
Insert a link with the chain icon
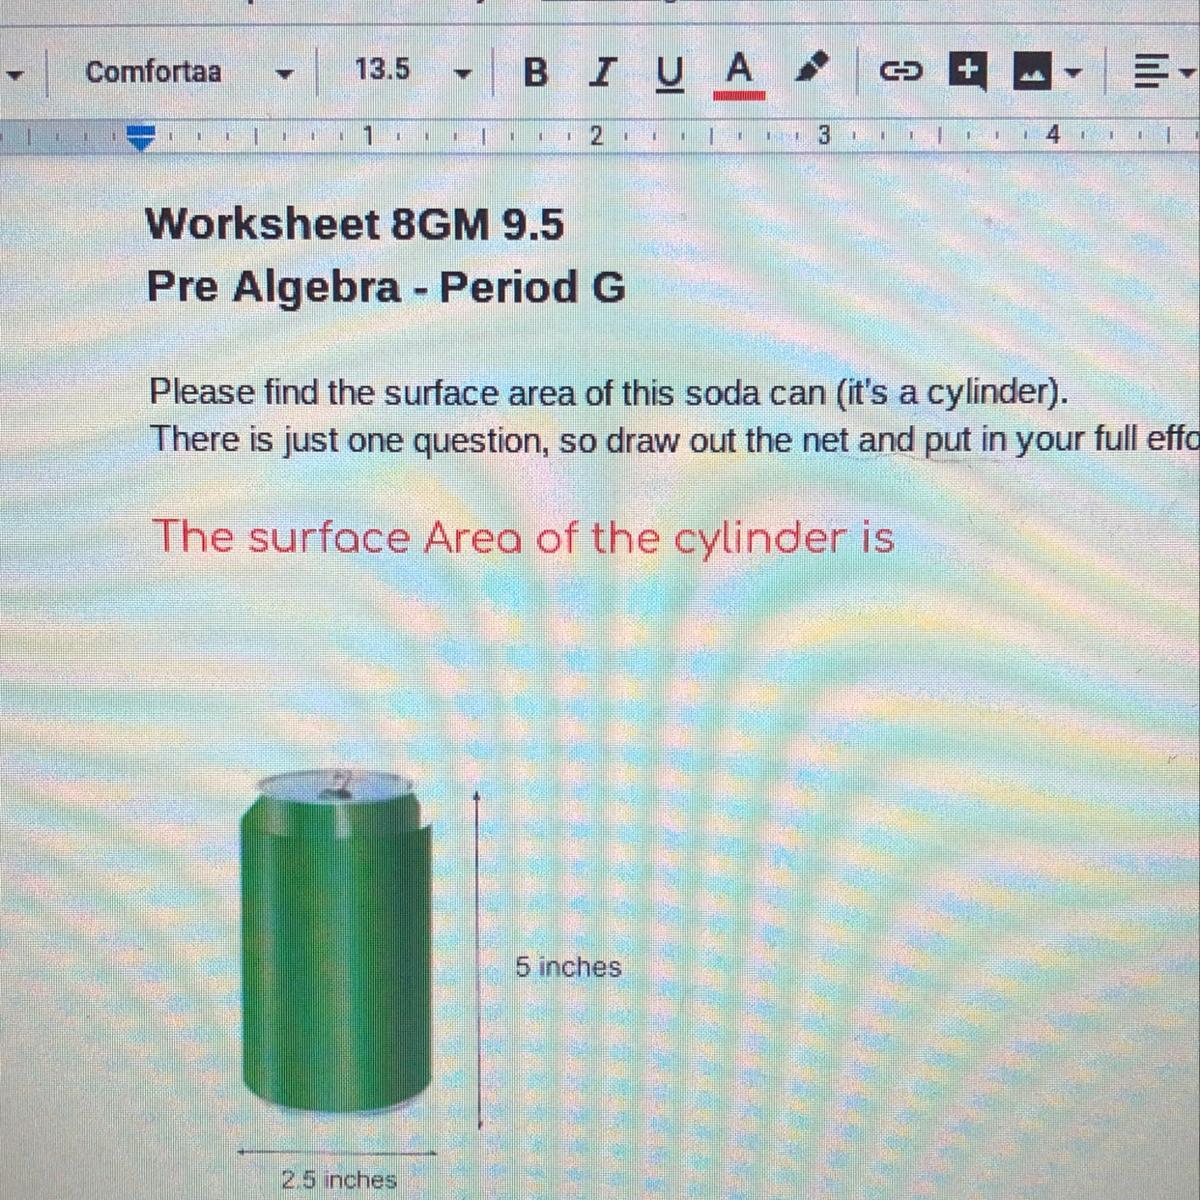pyautogui.click(x=899, y=72)
